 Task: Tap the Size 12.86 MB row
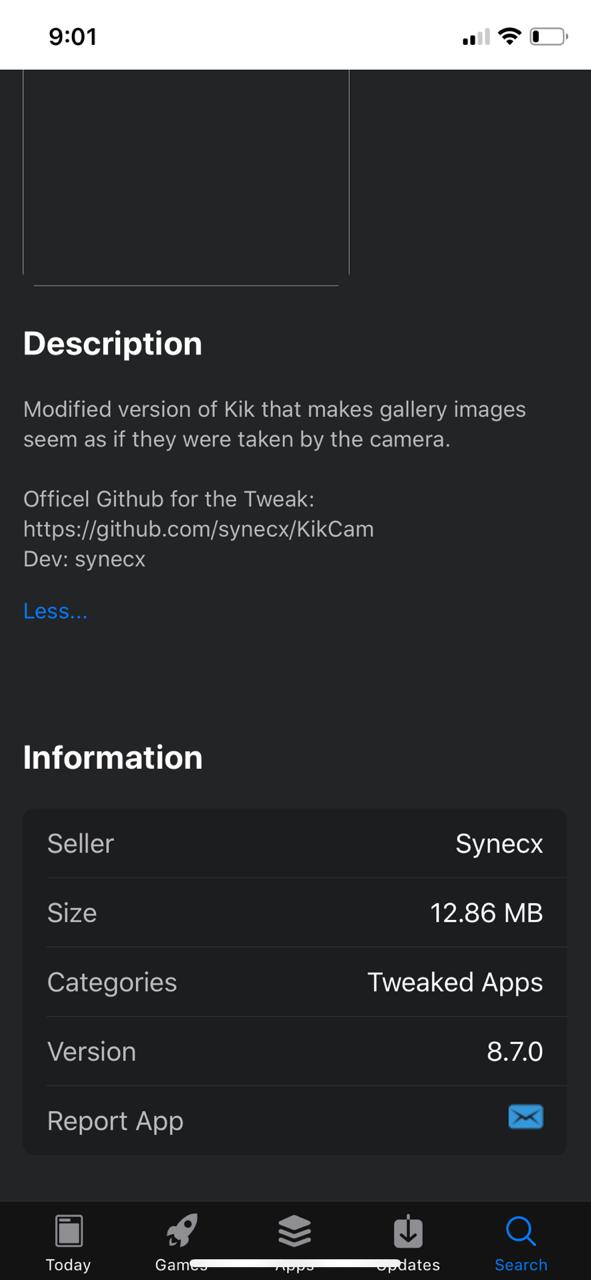pos(295,912)
